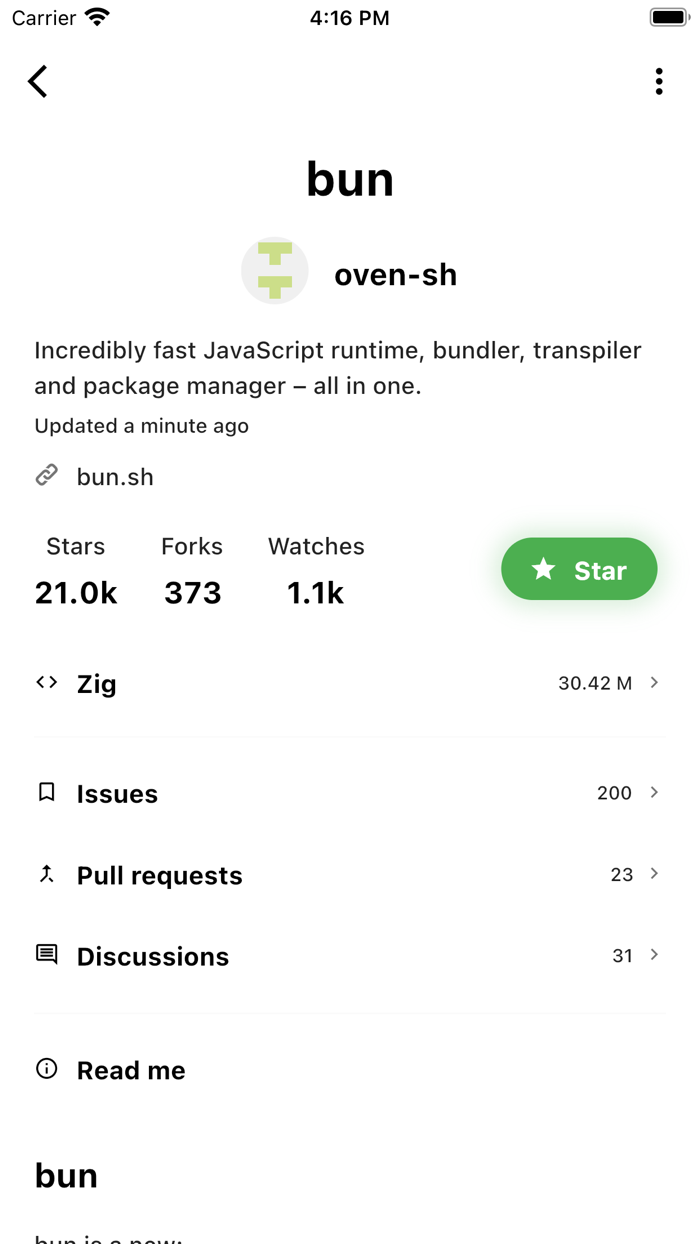Tap the bookmark icon beside Issues

[x=46, y=791]
